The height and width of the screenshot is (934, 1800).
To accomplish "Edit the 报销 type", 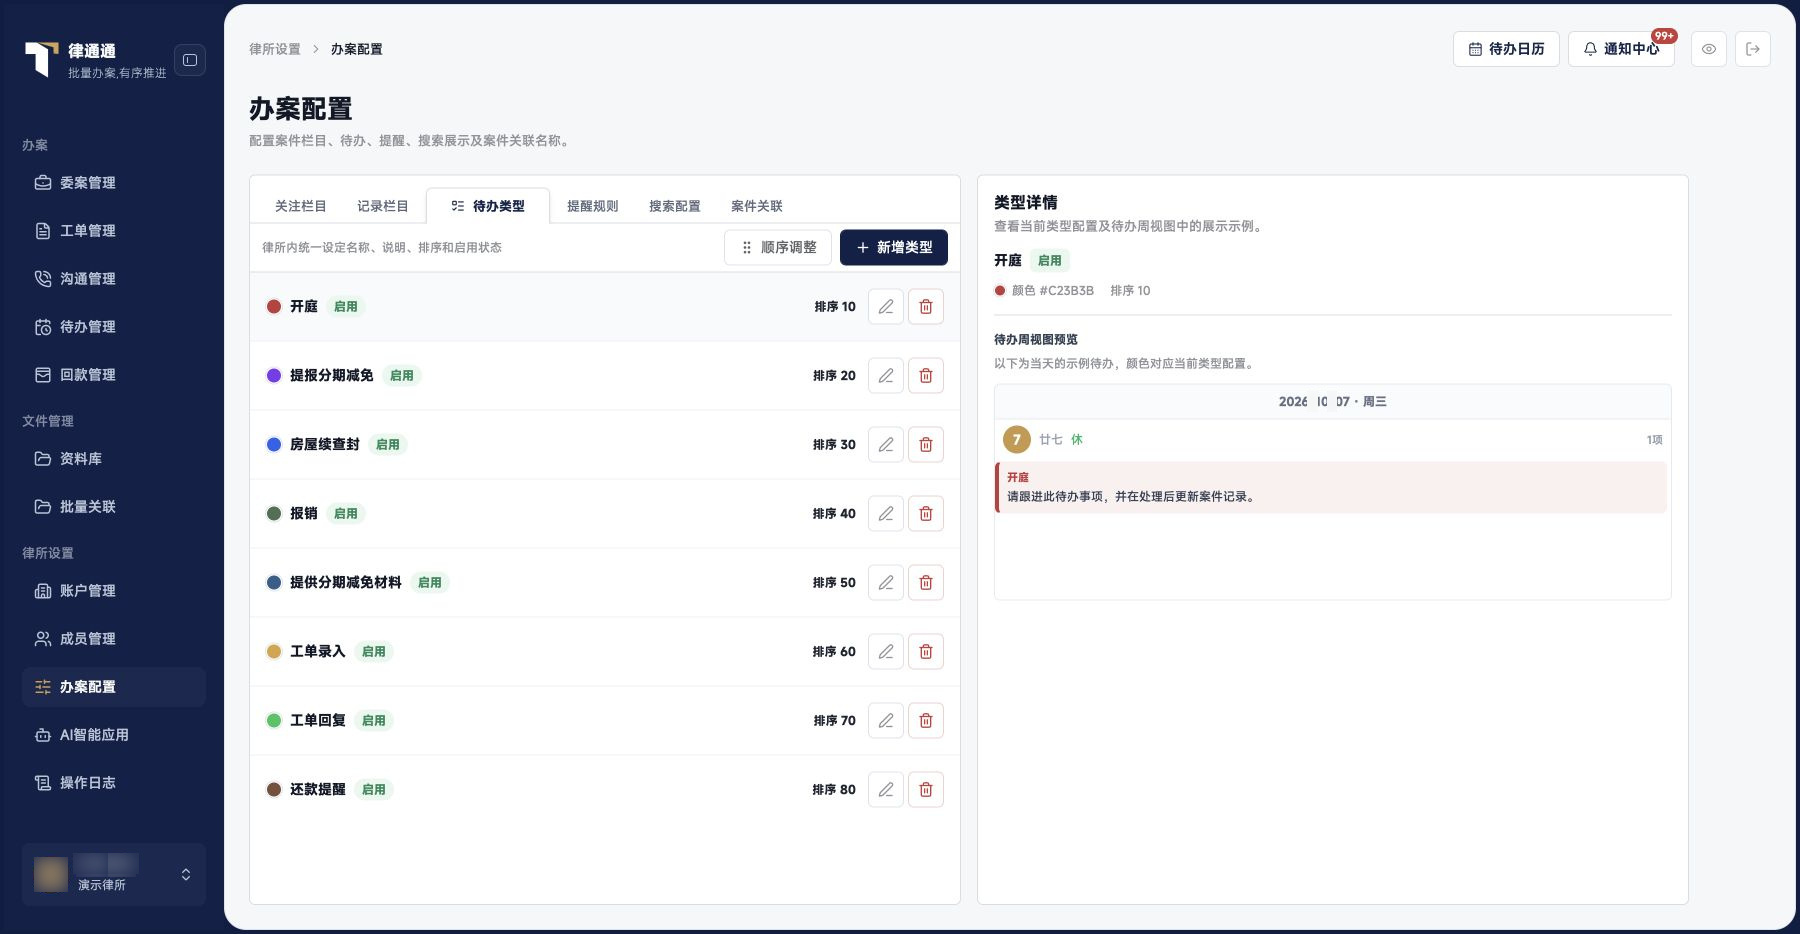I will [886, 514].
